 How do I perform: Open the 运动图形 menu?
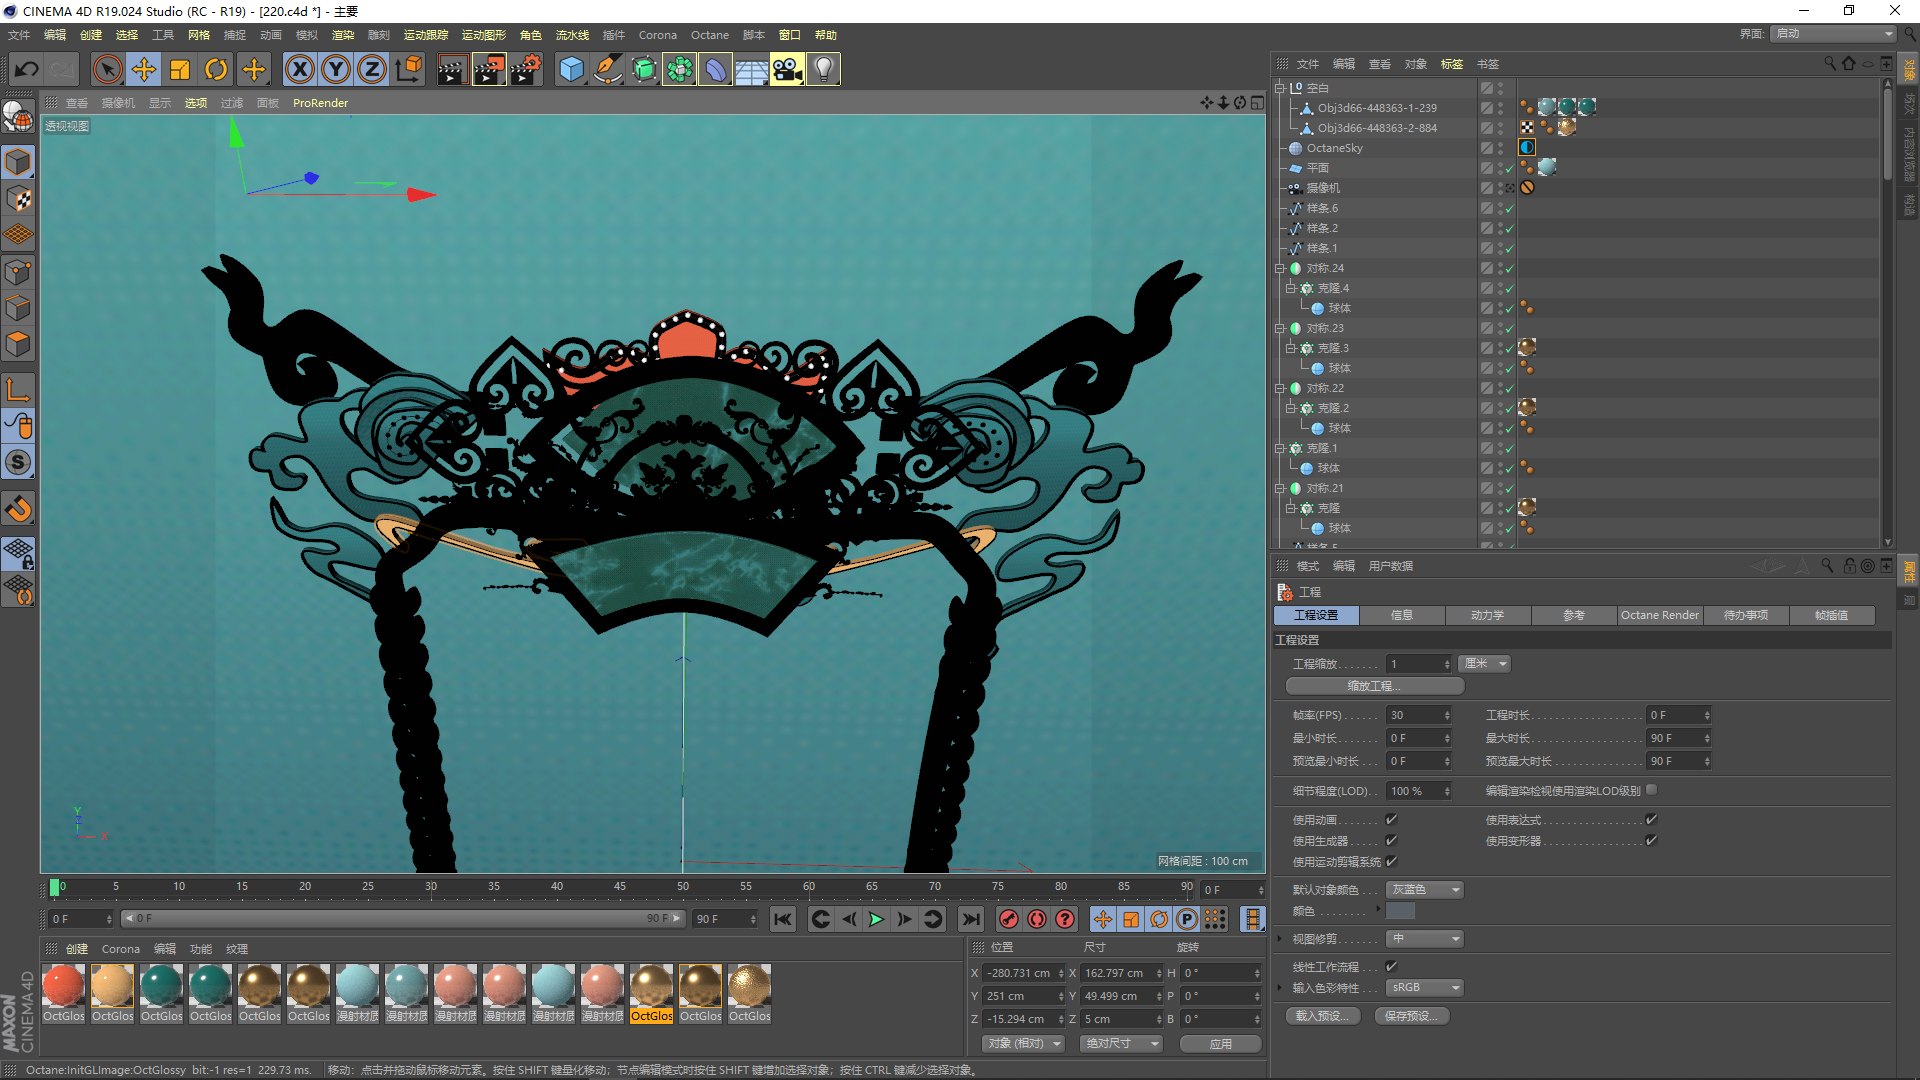click(483, 35)
